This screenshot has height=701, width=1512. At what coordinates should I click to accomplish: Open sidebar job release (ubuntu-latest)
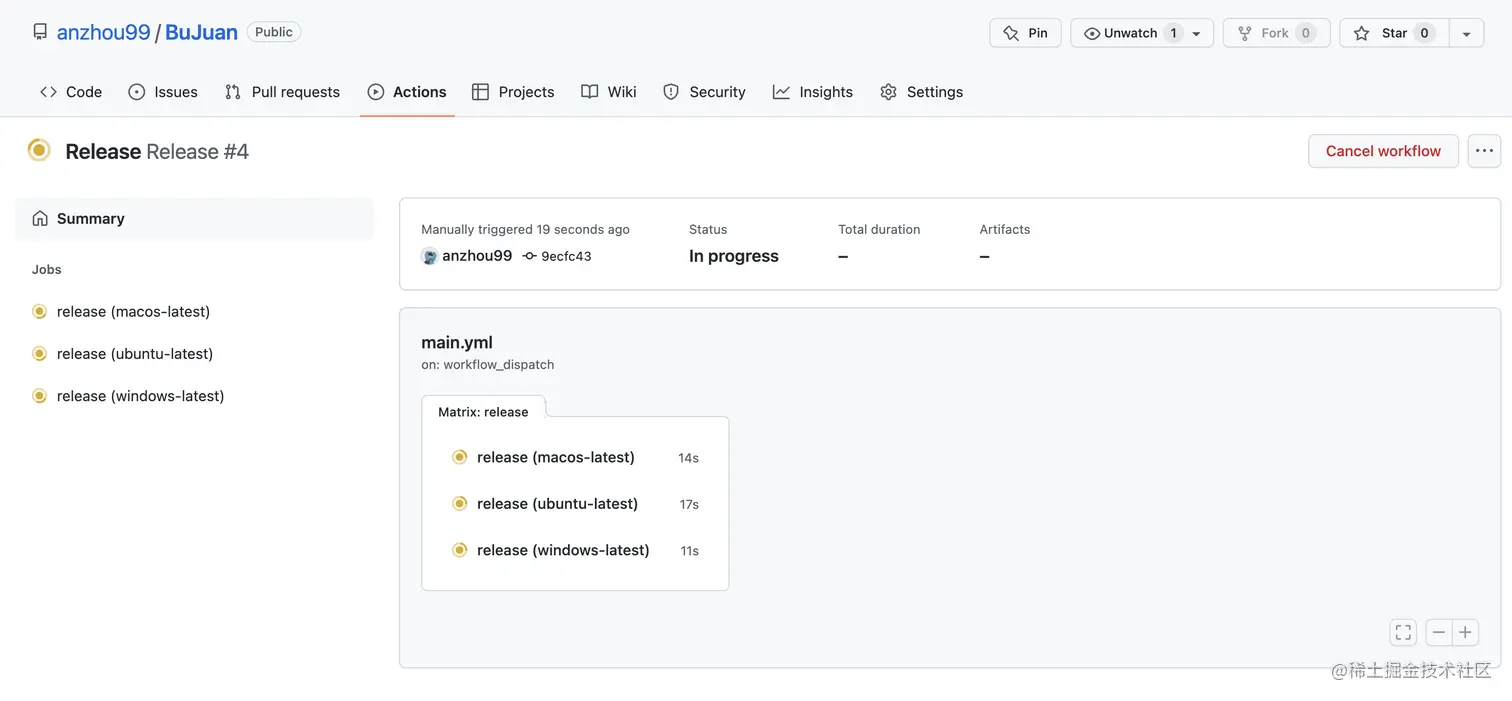pyautogui.click(x=135, y=353)
